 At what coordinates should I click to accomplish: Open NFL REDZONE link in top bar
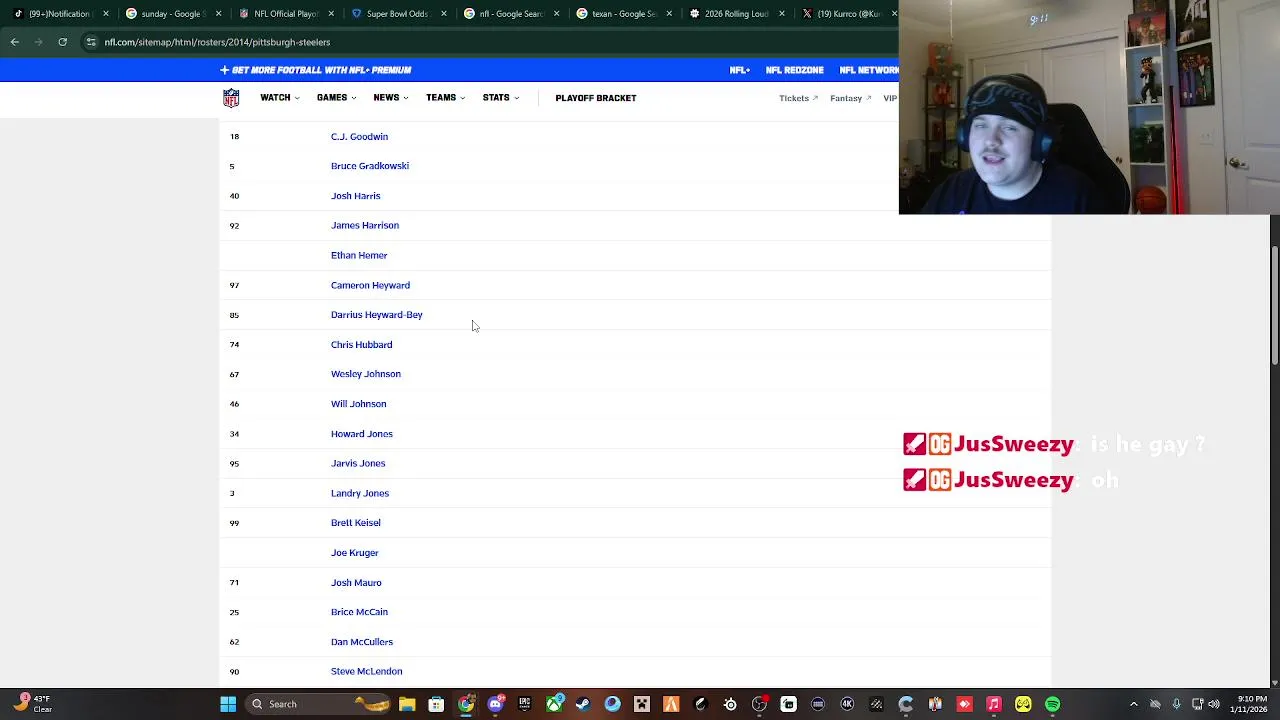tap(795, 70)
